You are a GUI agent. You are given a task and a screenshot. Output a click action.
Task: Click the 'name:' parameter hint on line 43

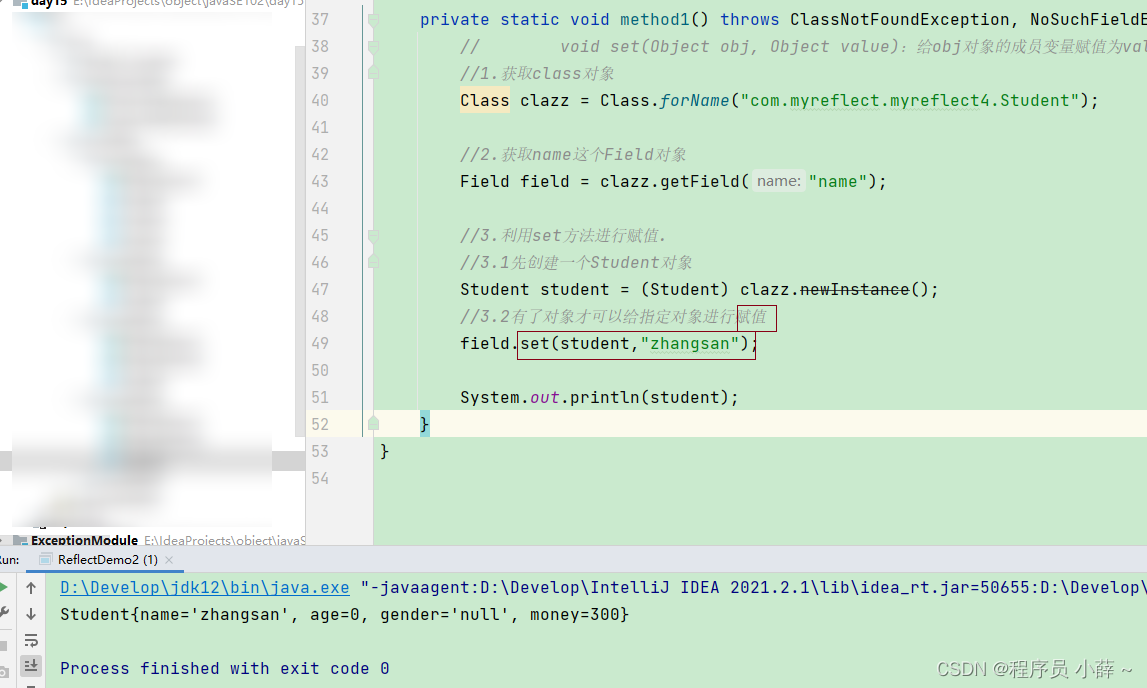[778, 181]
